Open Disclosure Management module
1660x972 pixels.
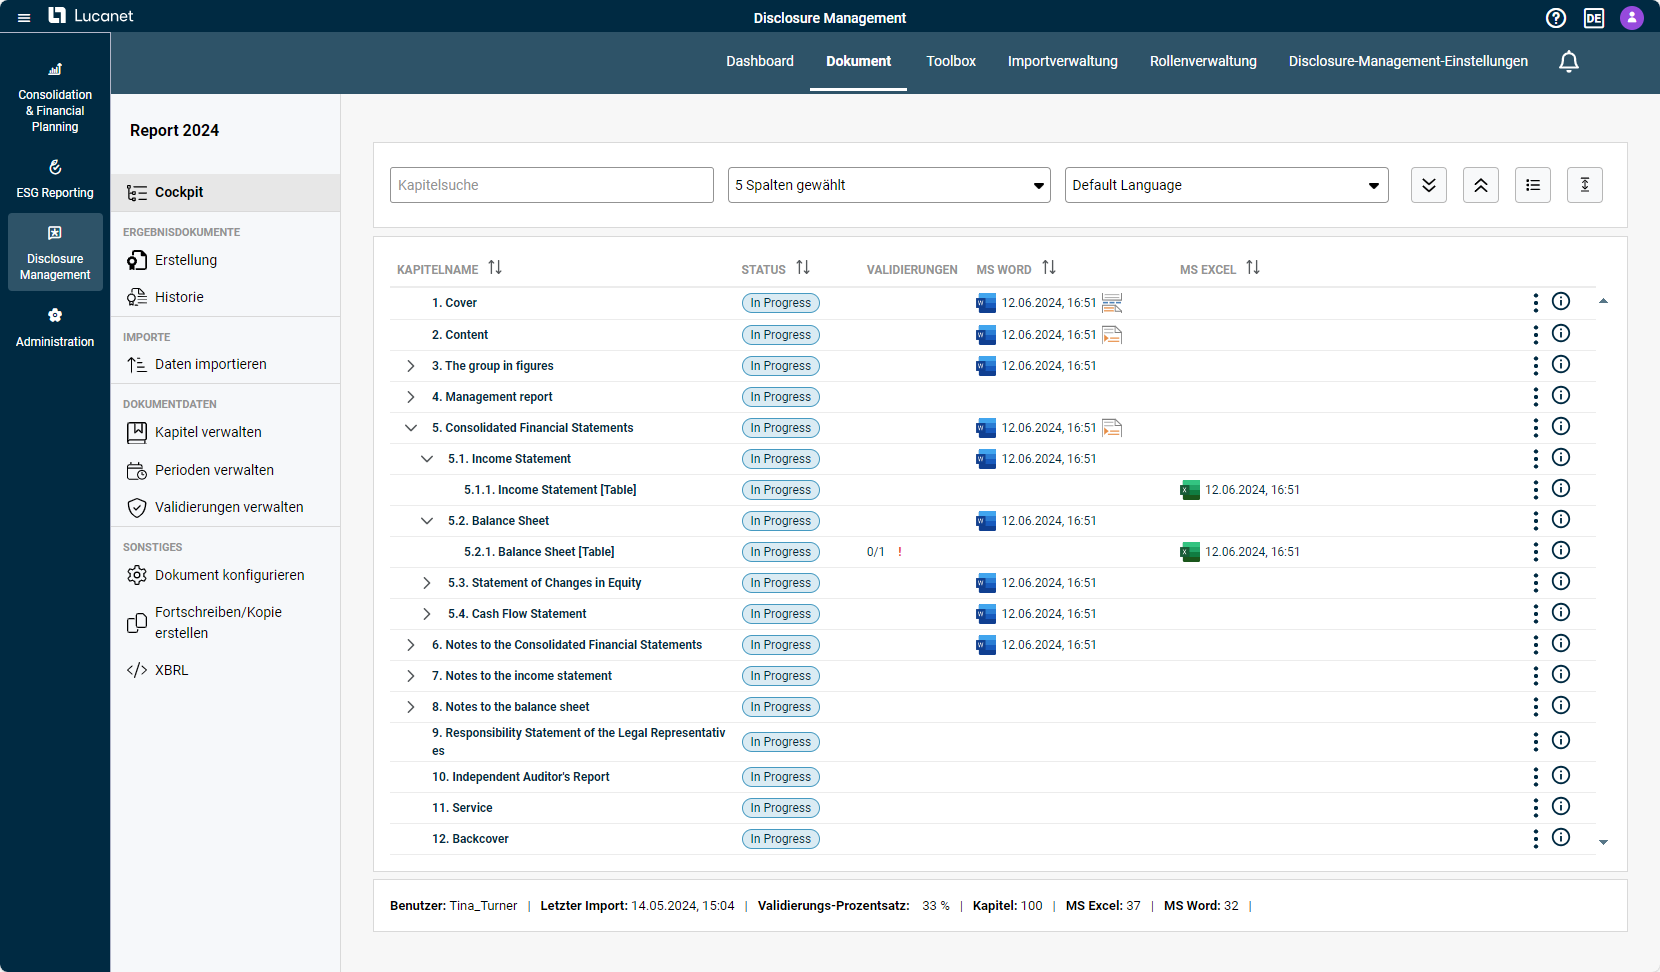55,253
